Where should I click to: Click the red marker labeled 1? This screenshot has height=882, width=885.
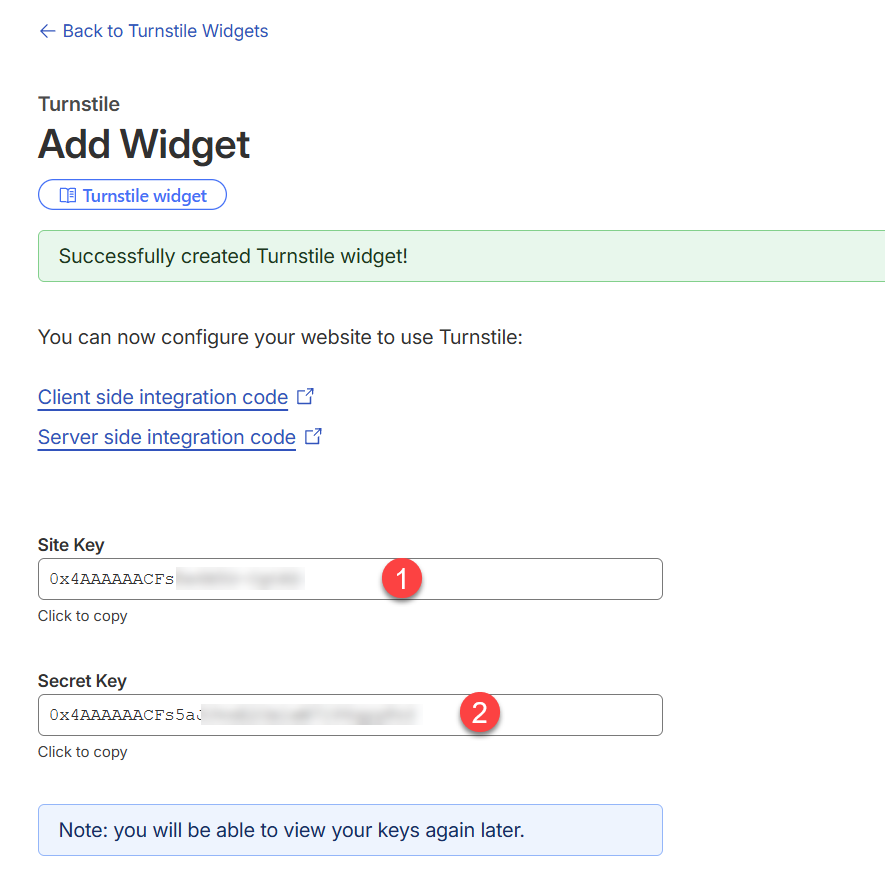(402, 578)
